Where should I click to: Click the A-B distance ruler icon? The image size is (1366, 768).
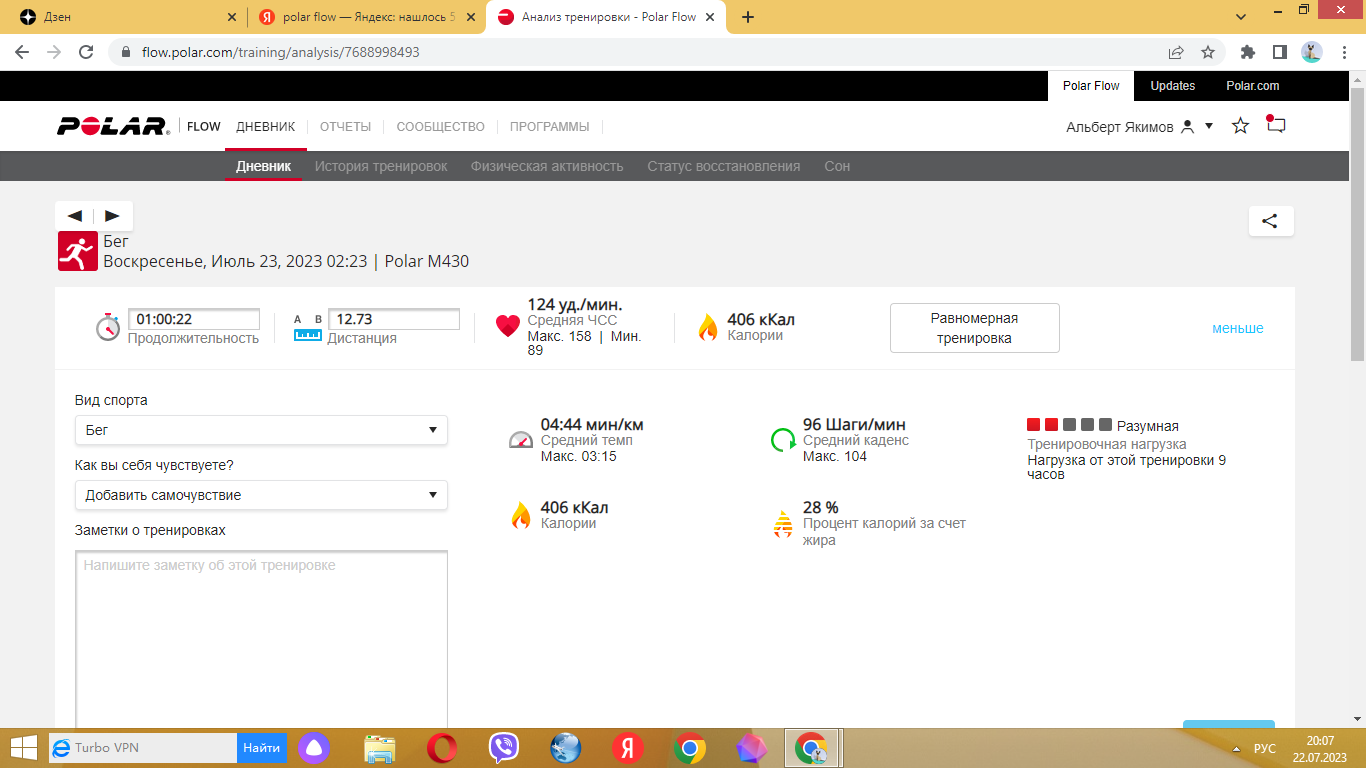point(307,327)
